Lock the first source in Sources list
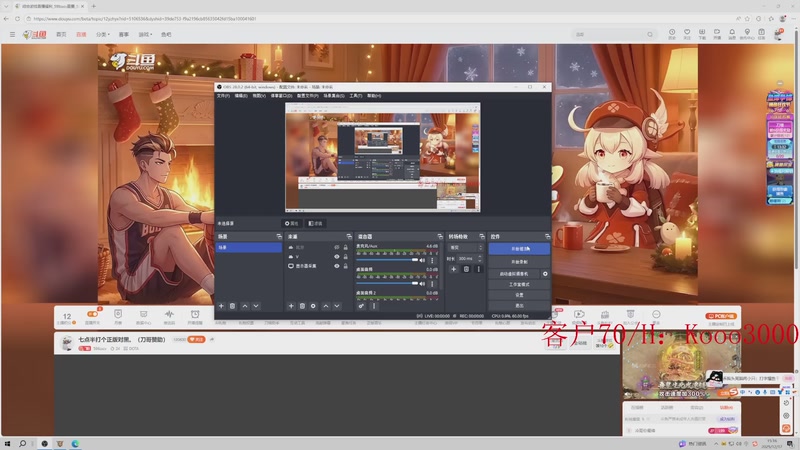 [x=345, y=247]
